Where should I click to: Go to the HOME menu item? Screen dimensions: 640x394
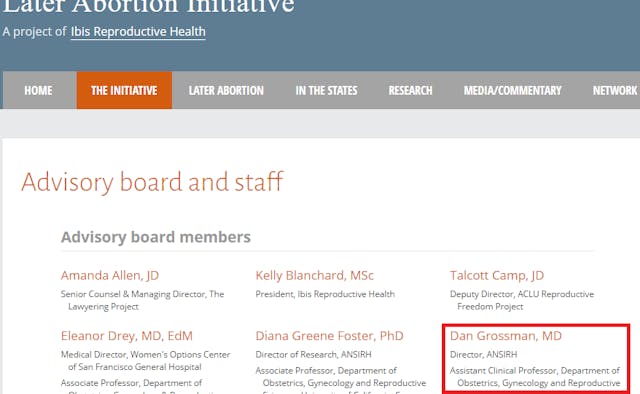pos(38,90)
